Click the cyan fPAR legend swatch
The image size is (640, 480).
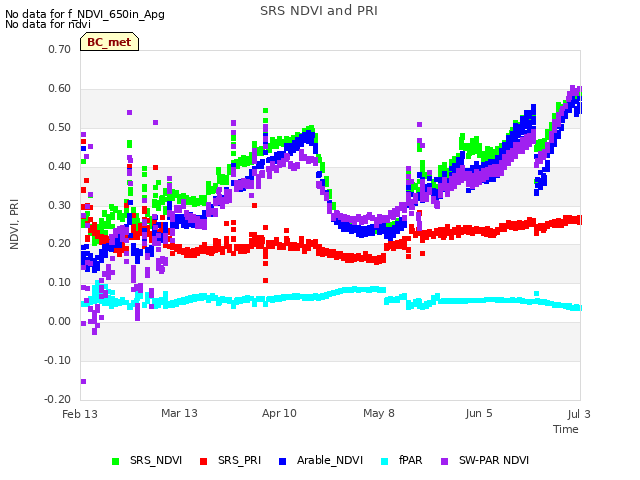(x=384, y=461)
